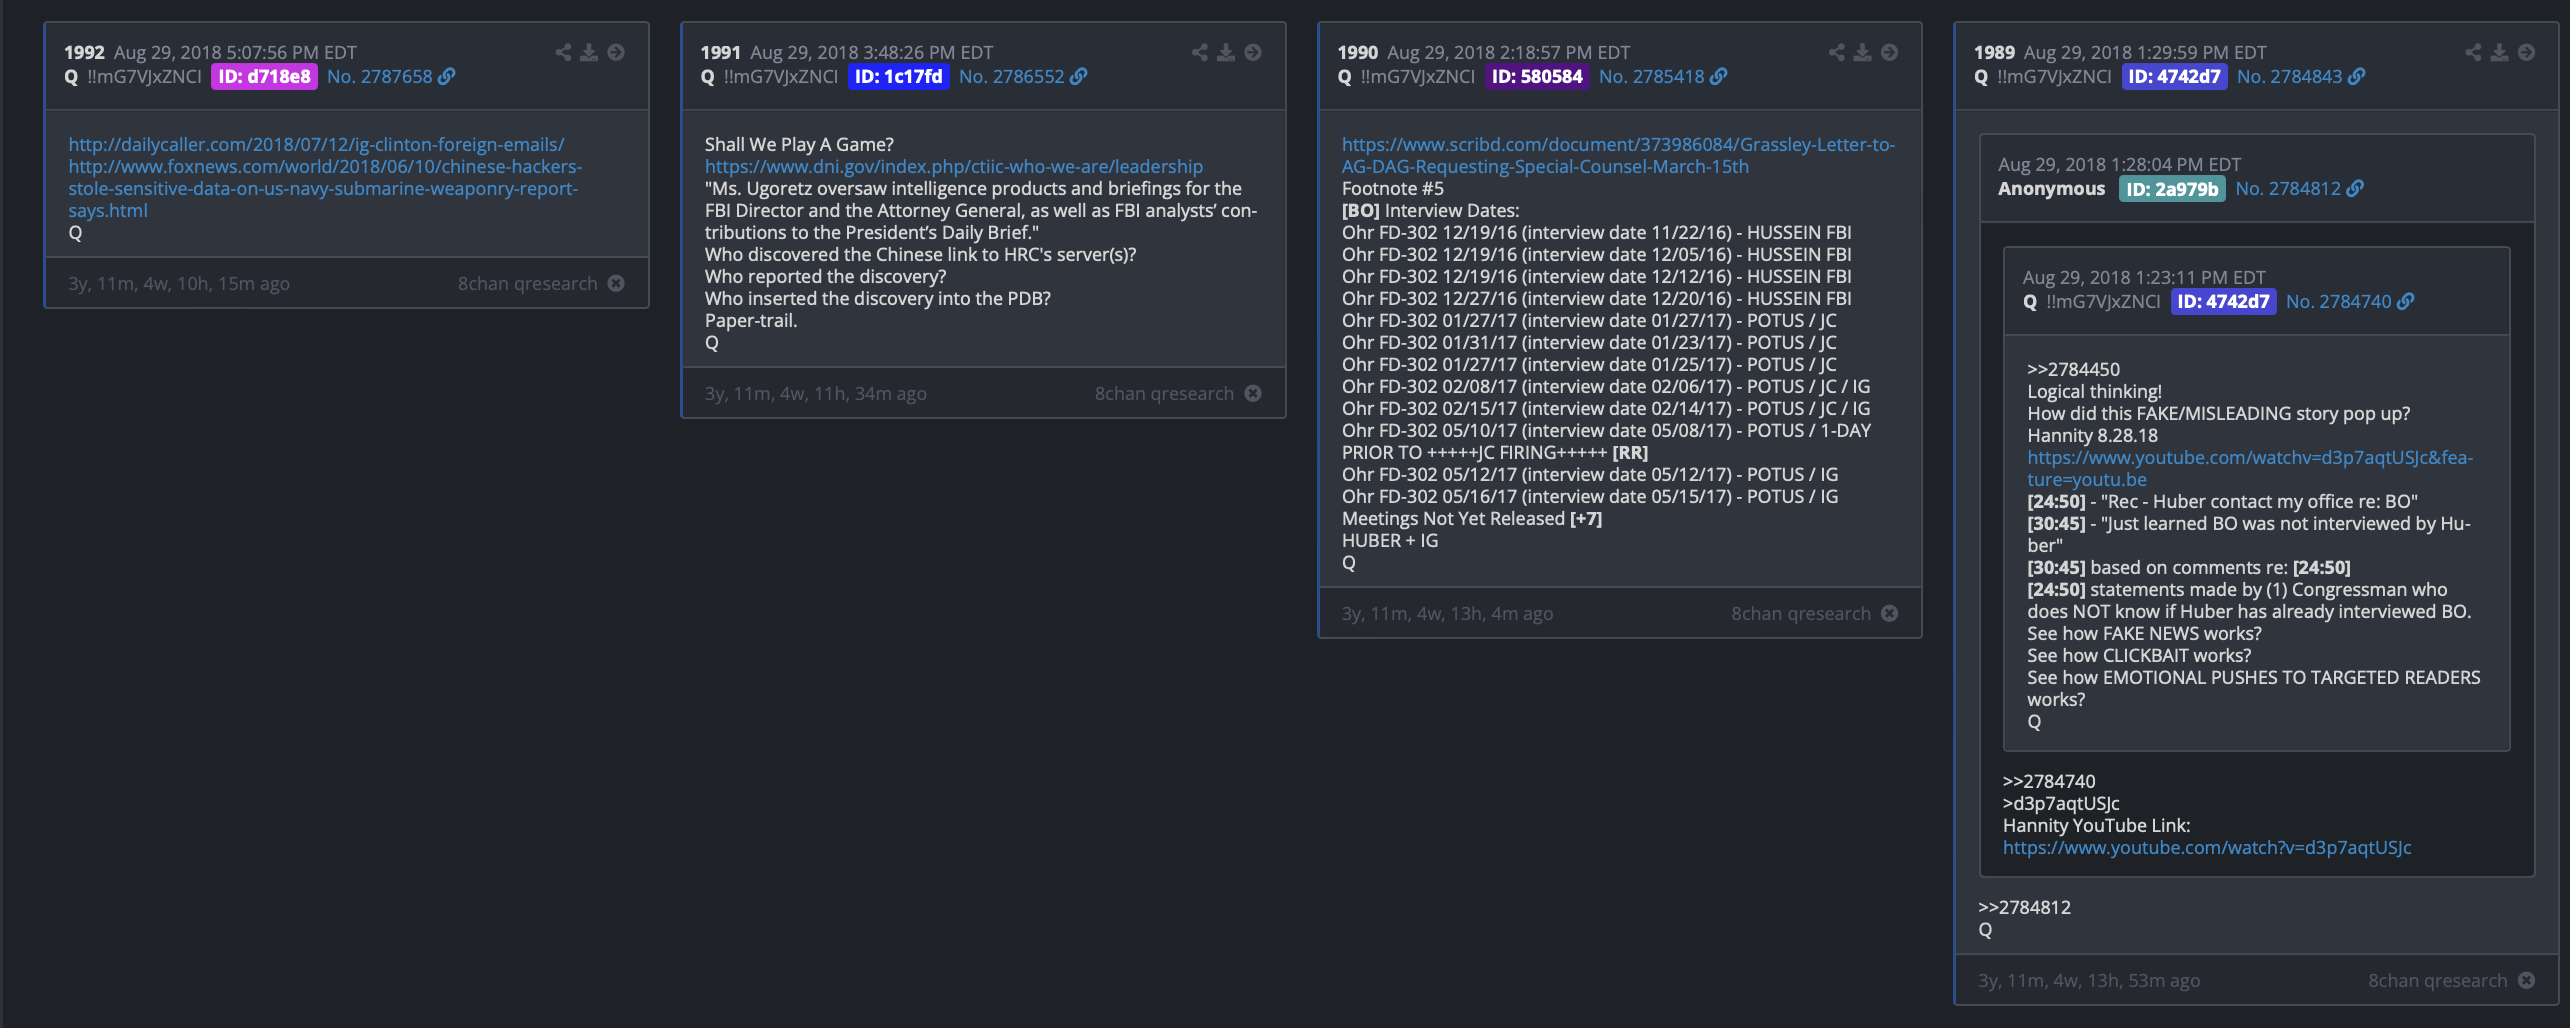Click the link icon beside No. 2785418
Screen dimensions: 2570x1028
(1718, 76)
